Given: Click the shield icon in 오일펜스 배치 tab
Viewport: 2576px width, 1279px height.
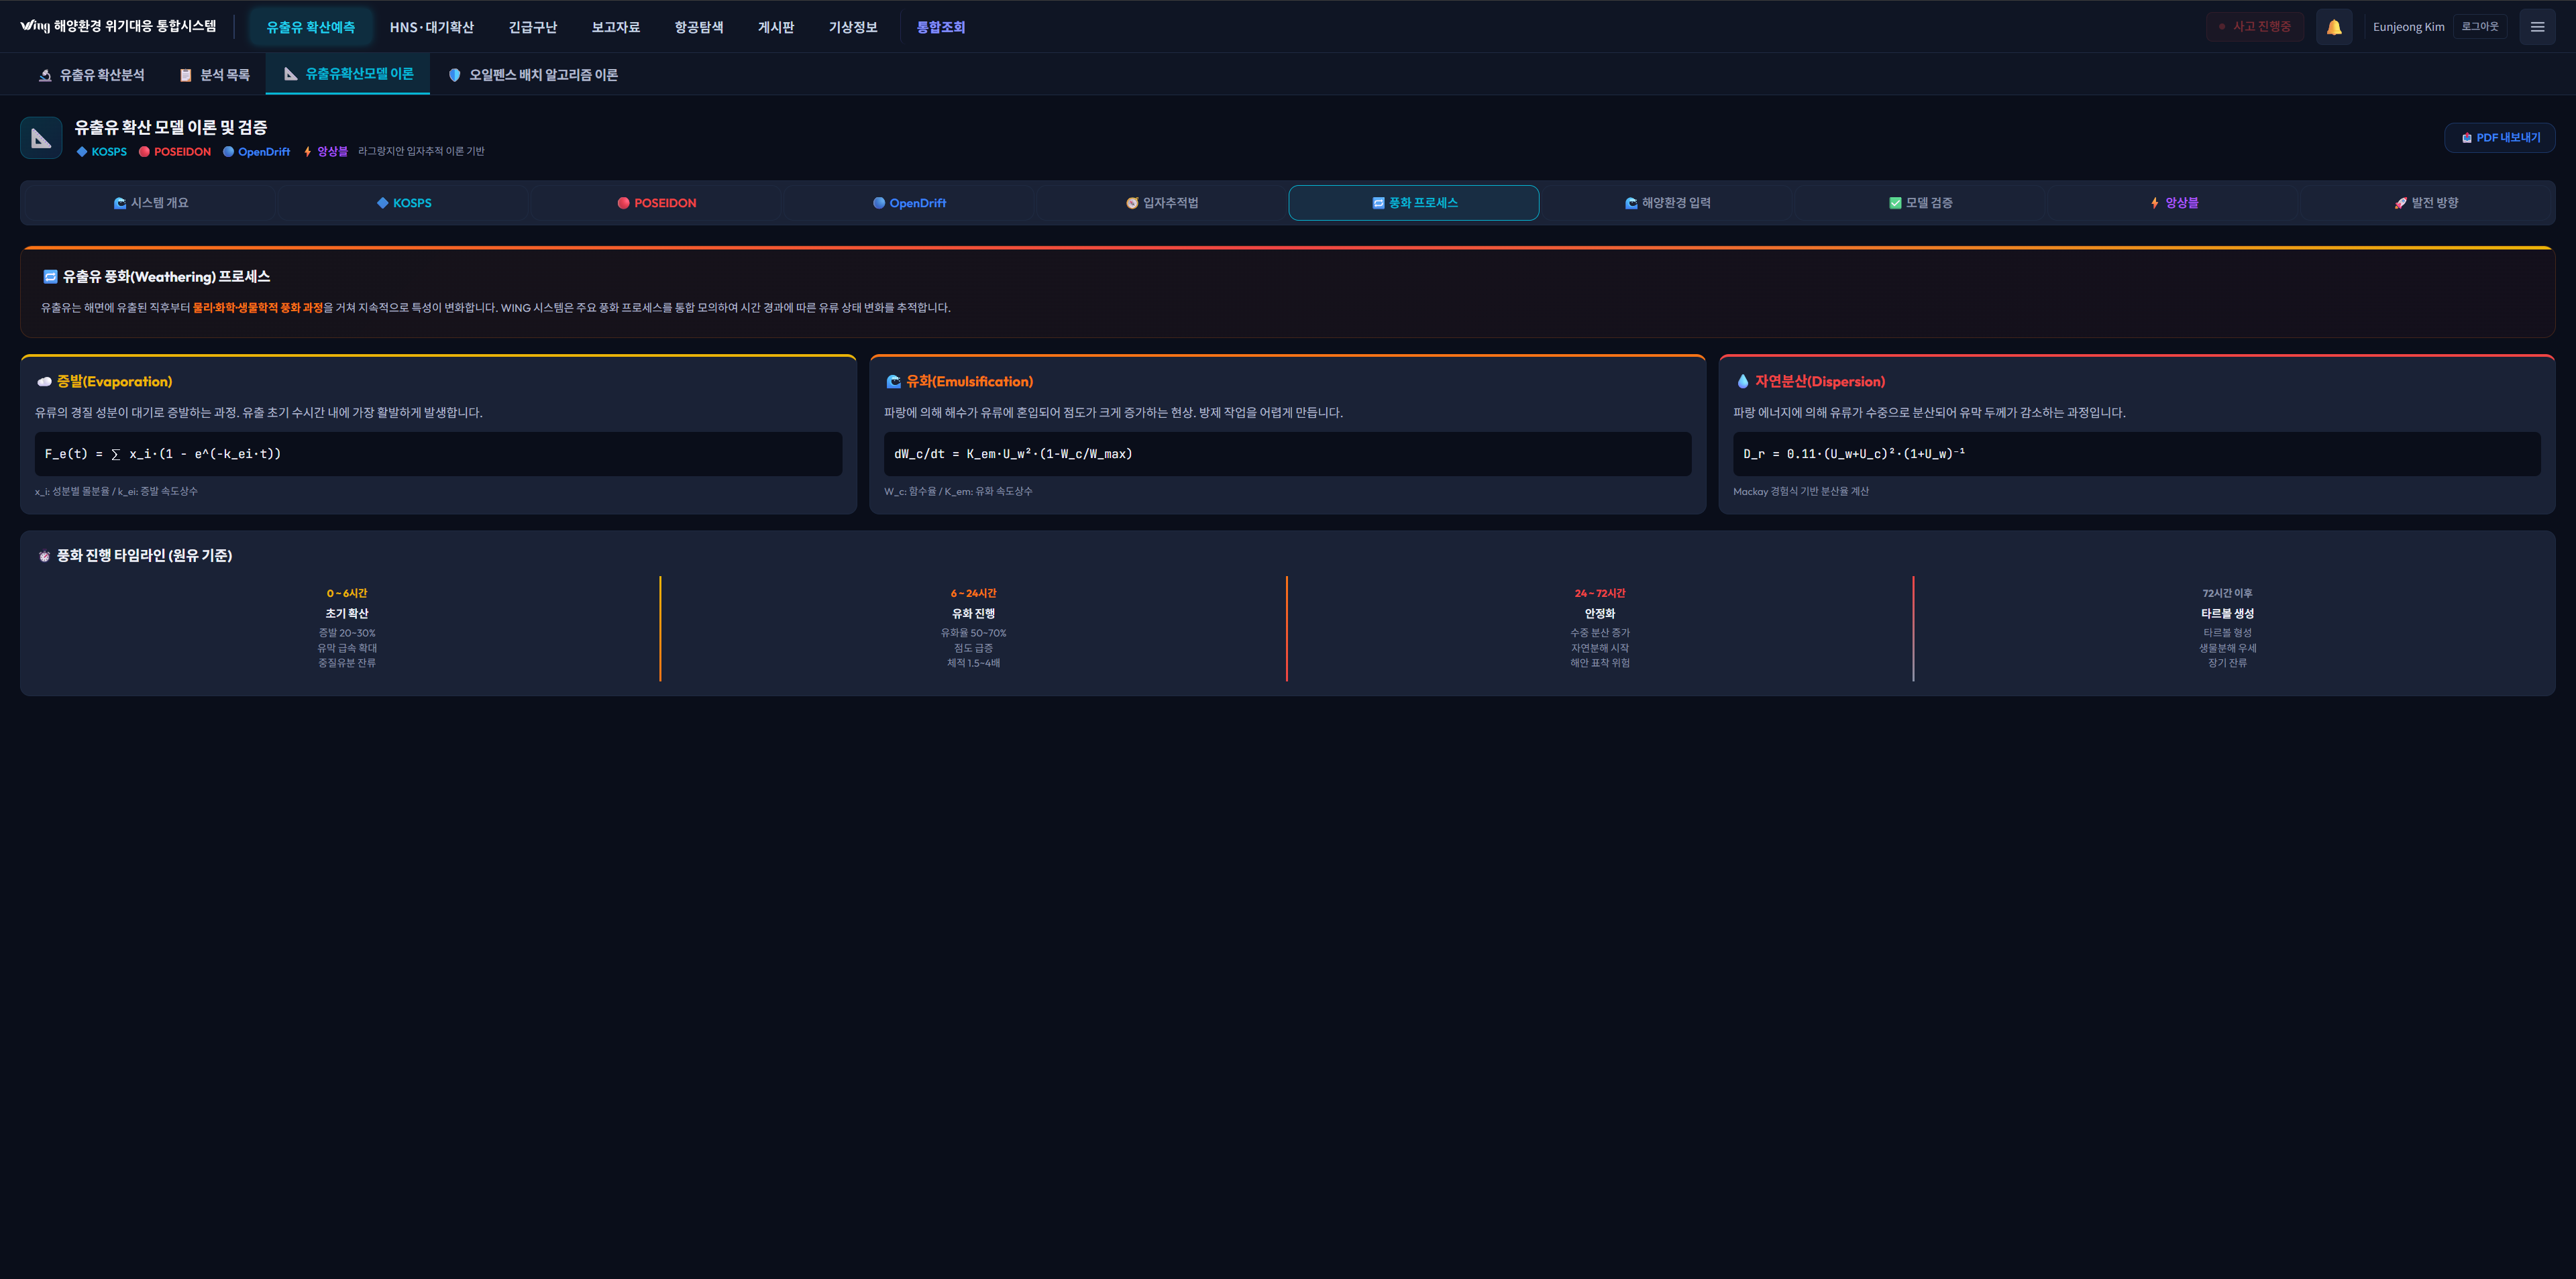Looking at the screenshot, I should [x=454, y=75].
